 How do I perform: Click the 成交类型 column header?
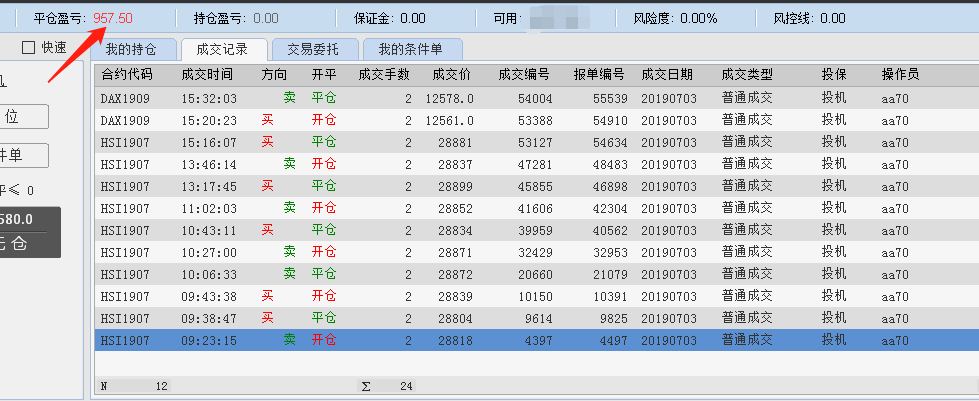(747, 75)
